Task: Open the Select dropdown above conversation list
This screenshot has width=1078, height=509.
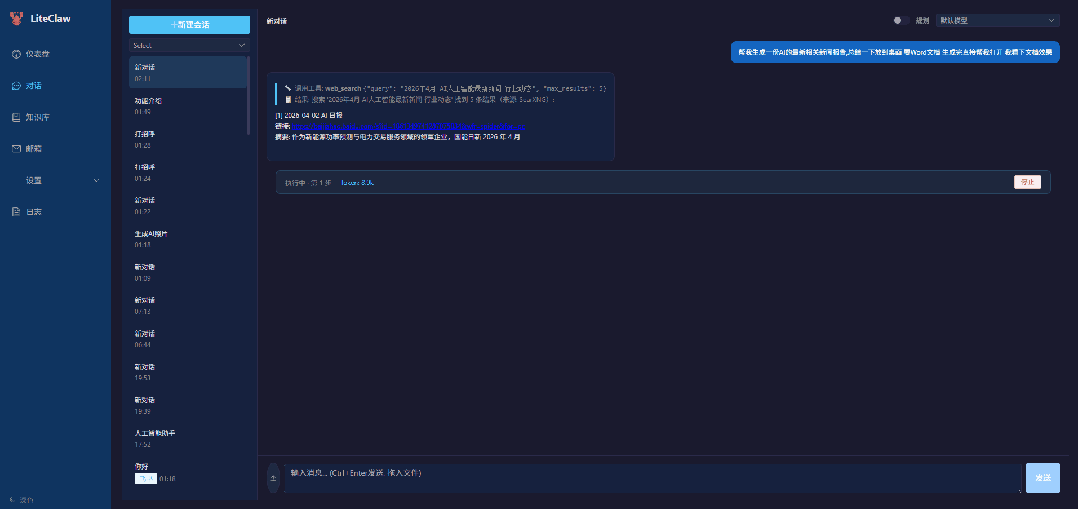Action: [x=189, y=45]
